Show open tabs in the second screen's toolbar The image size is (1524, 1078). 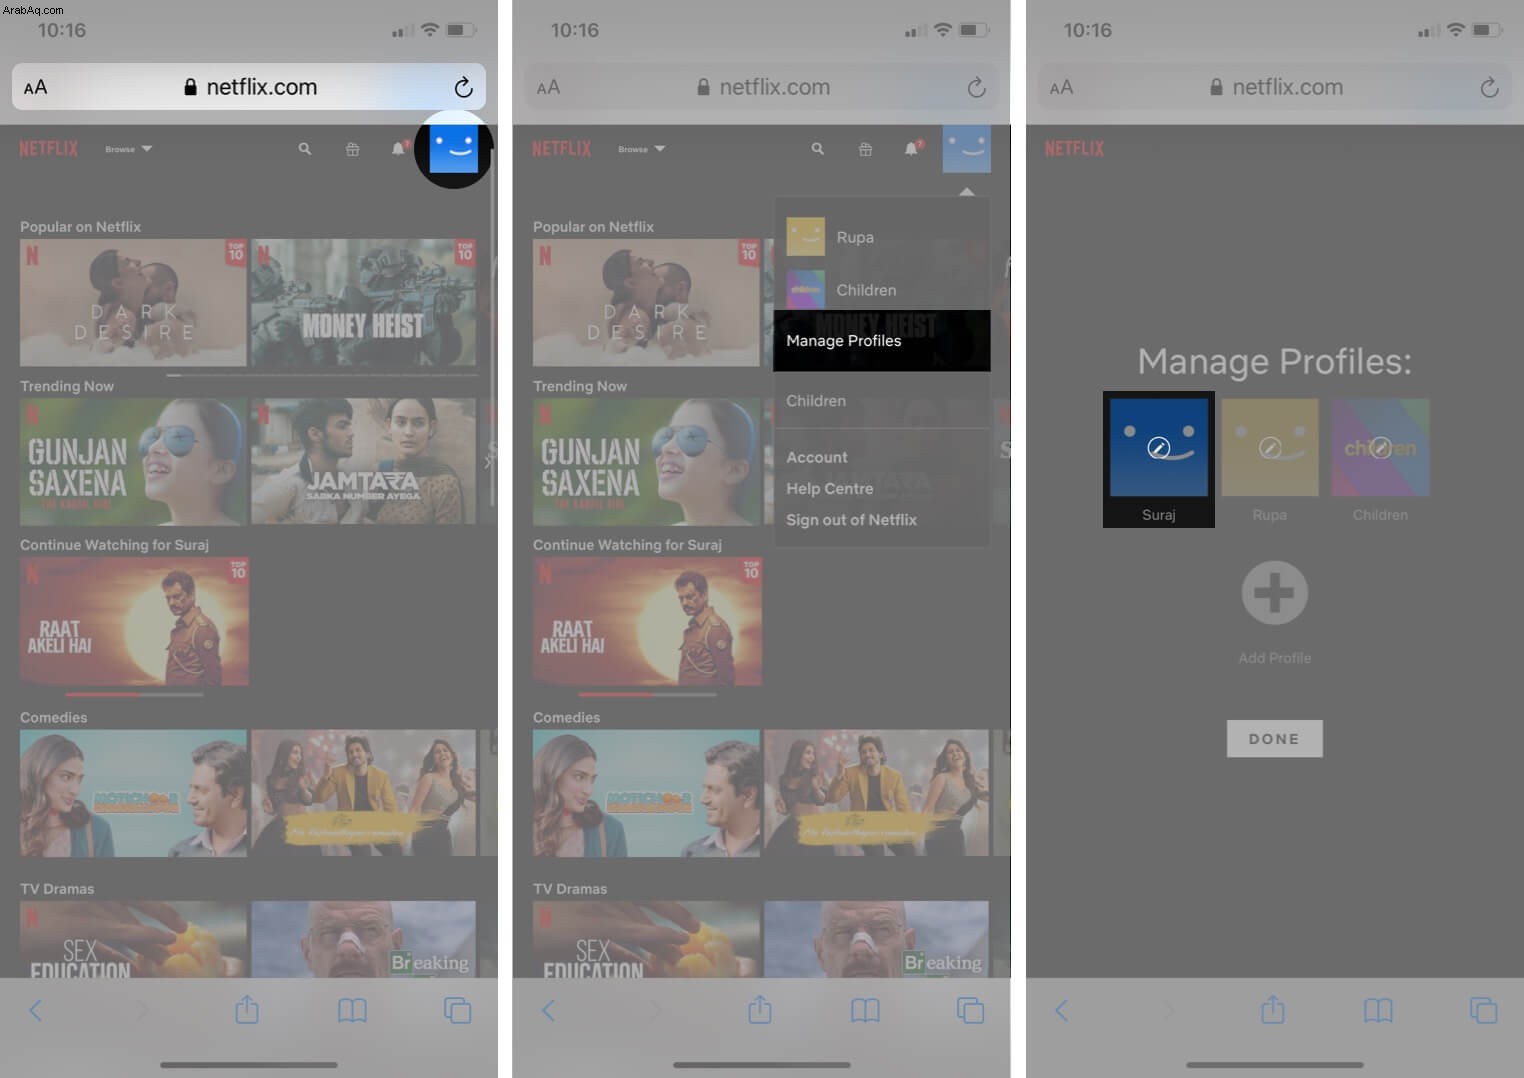(x=970, y=1010)
